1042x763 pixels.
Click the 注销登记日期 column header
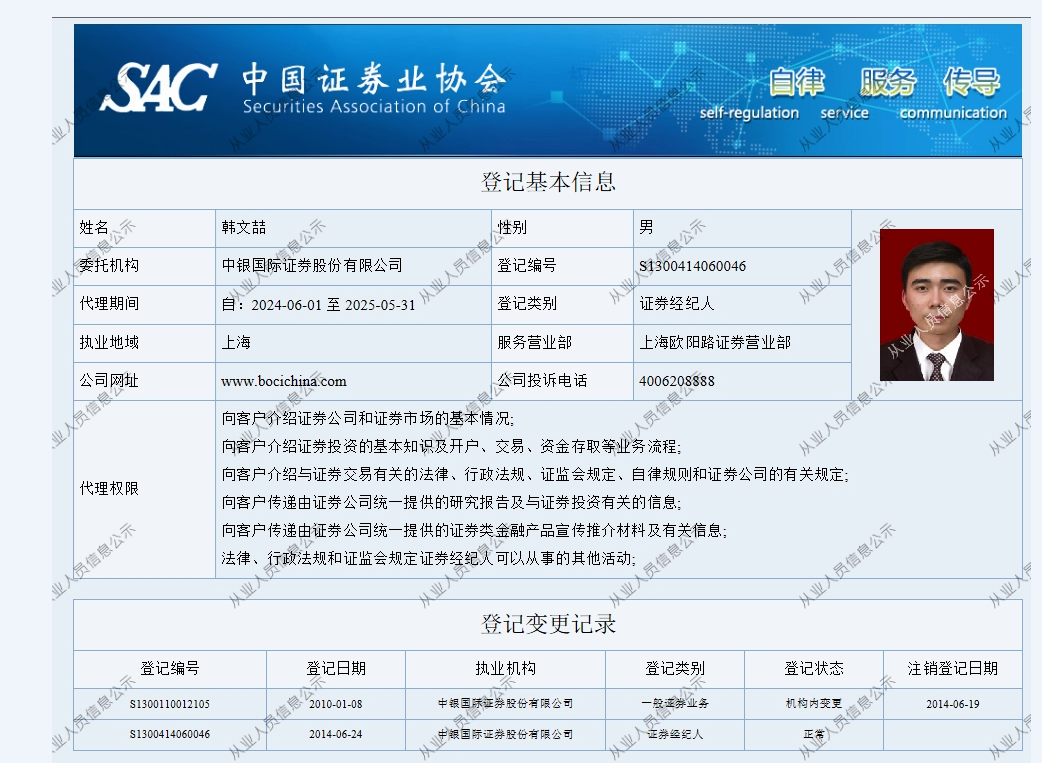click(952, 668)
